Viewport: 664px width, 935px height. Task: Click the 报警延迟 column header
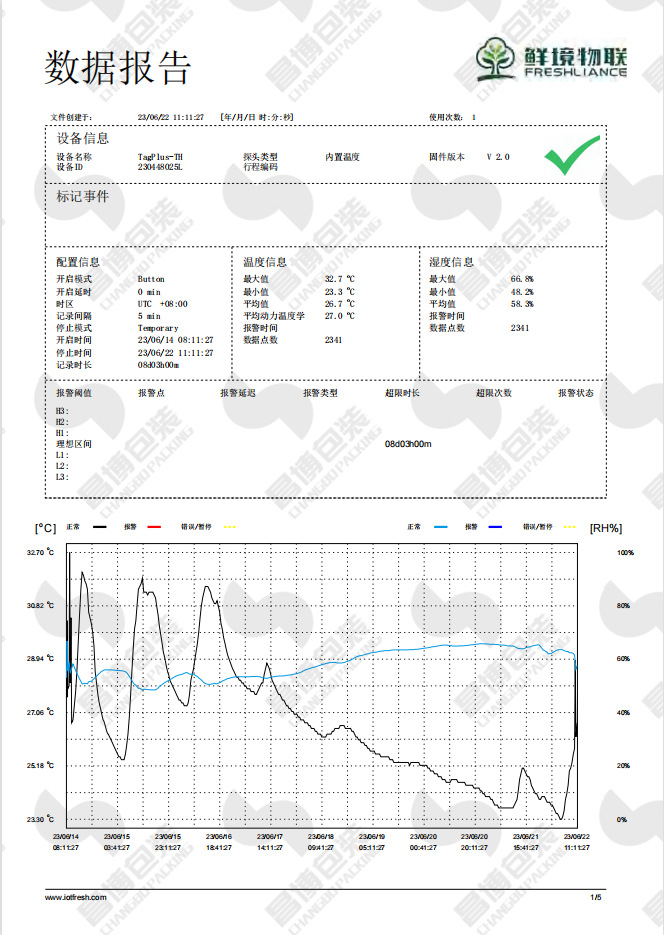(x=237, y=393)
